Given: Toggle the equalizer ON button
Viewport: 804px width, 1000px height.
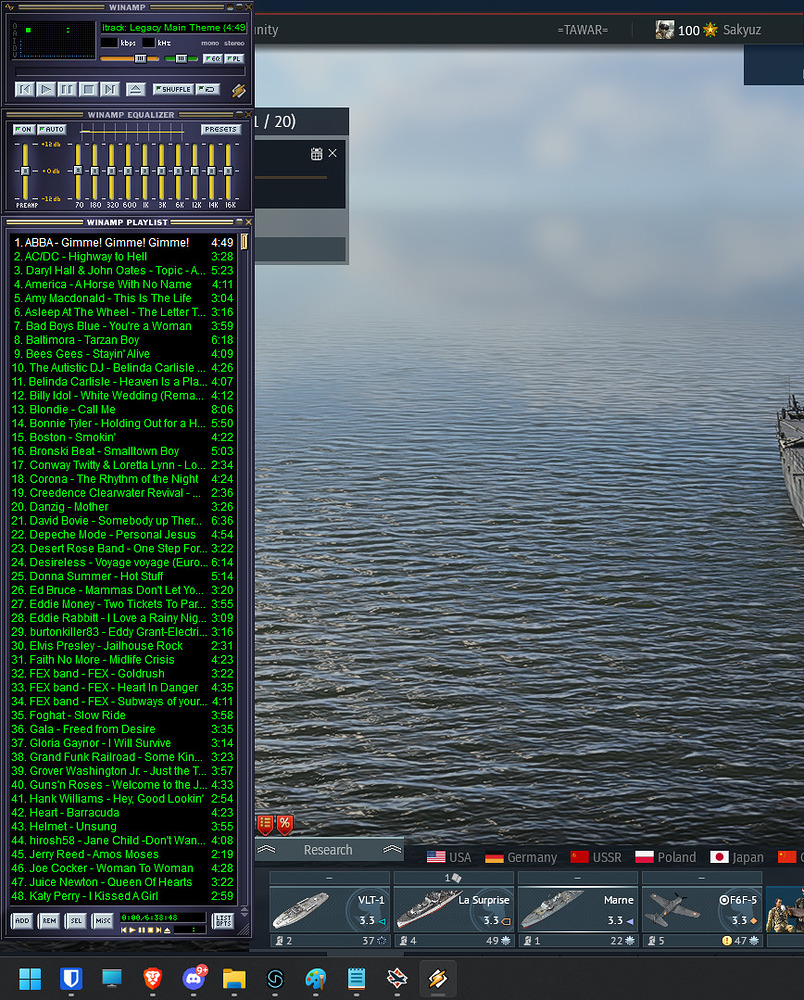Looking at the screenshot, I should pos(23,130).
